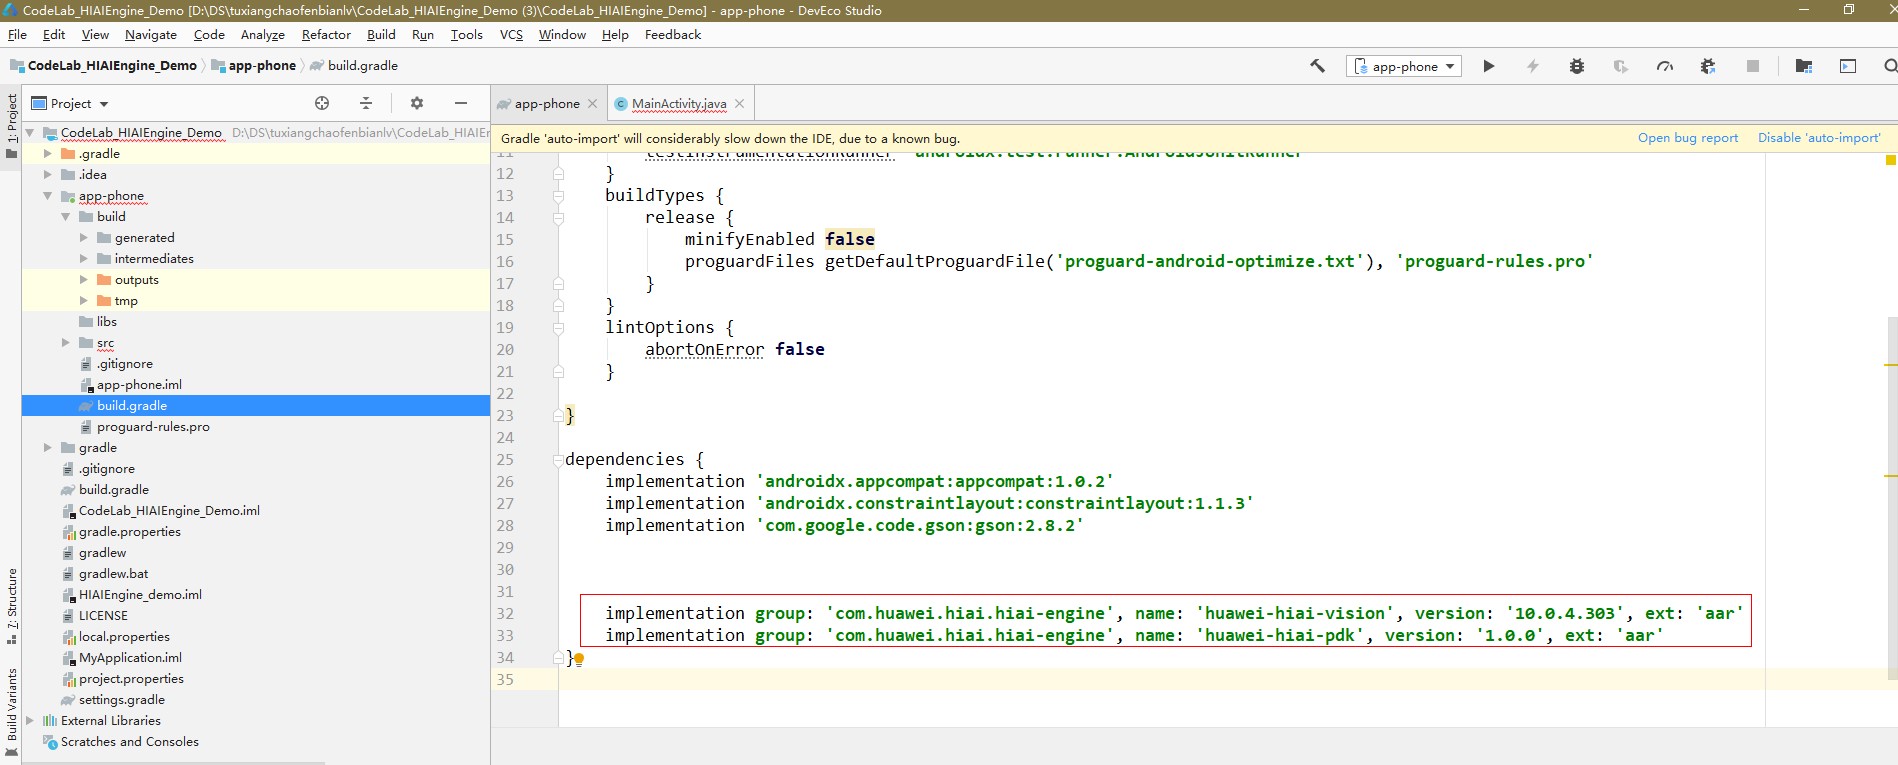
Task: Select local.properties file
Action: pos(124,637)
